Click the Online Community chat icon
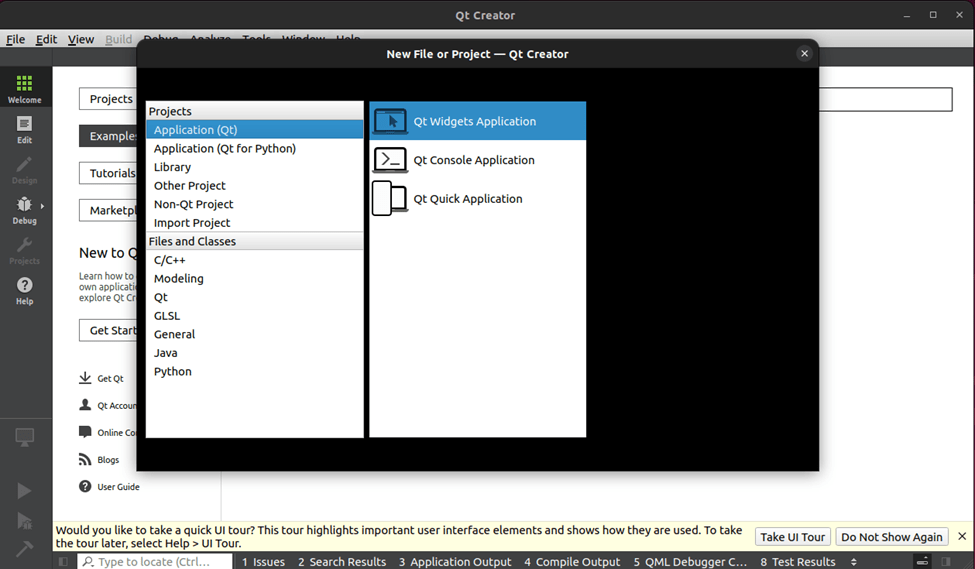975x569 pixels. (85, 432)
